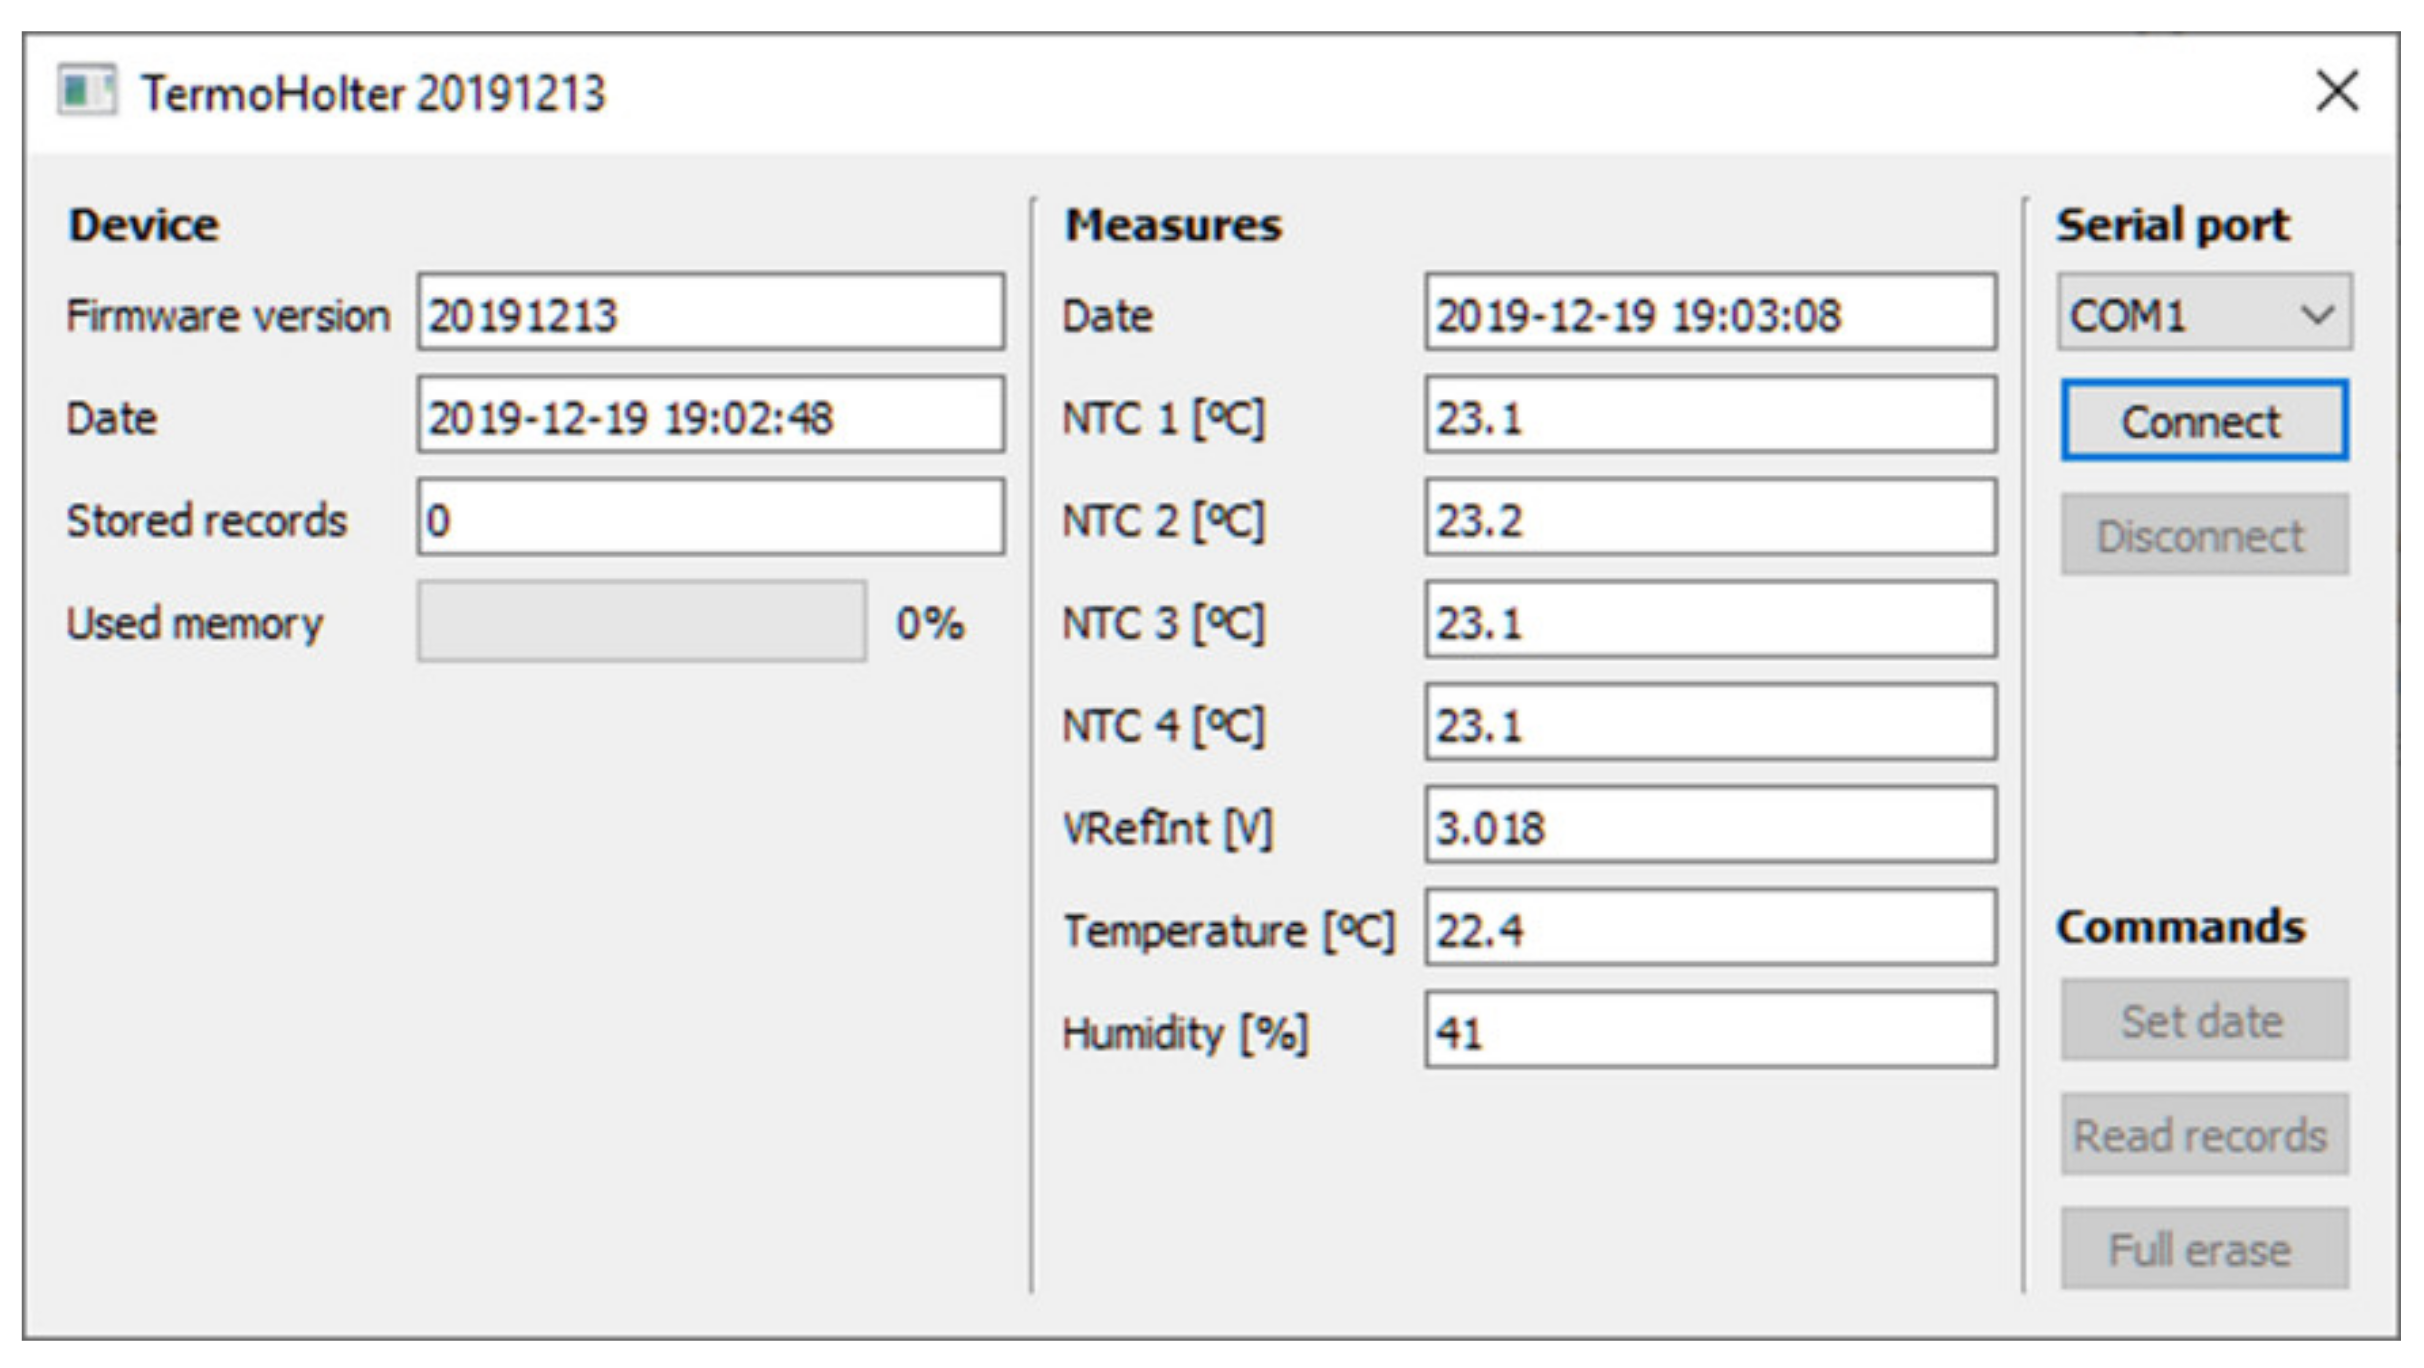Select the Device Date field
This screenshot has height=1368, width=2424.
[710, 416]
